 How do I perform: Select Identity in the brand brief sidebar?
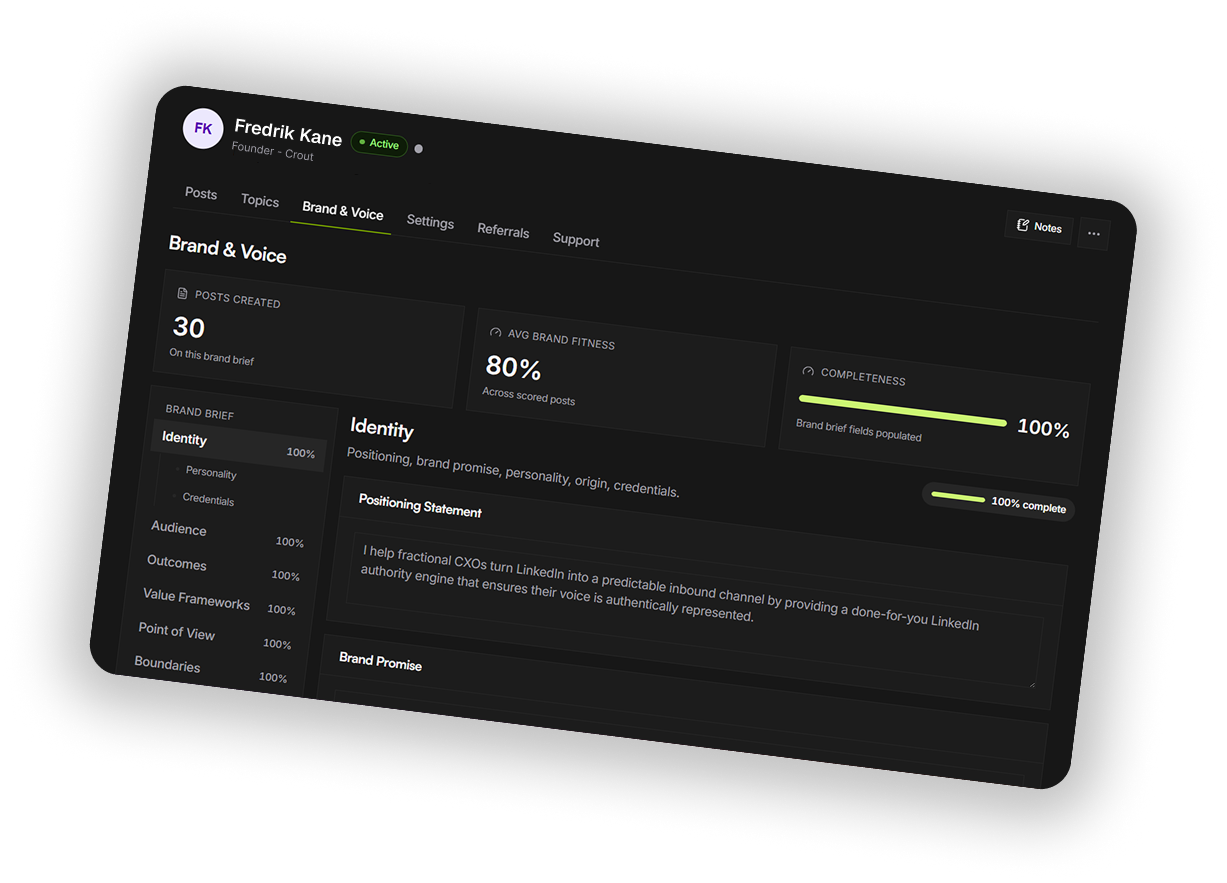(238, 446)
